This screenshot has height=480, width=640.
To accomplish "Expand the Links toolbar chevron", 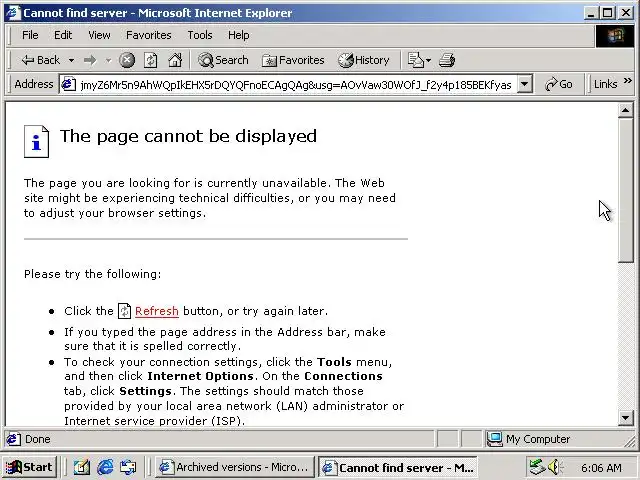I will tap(628, 81).
